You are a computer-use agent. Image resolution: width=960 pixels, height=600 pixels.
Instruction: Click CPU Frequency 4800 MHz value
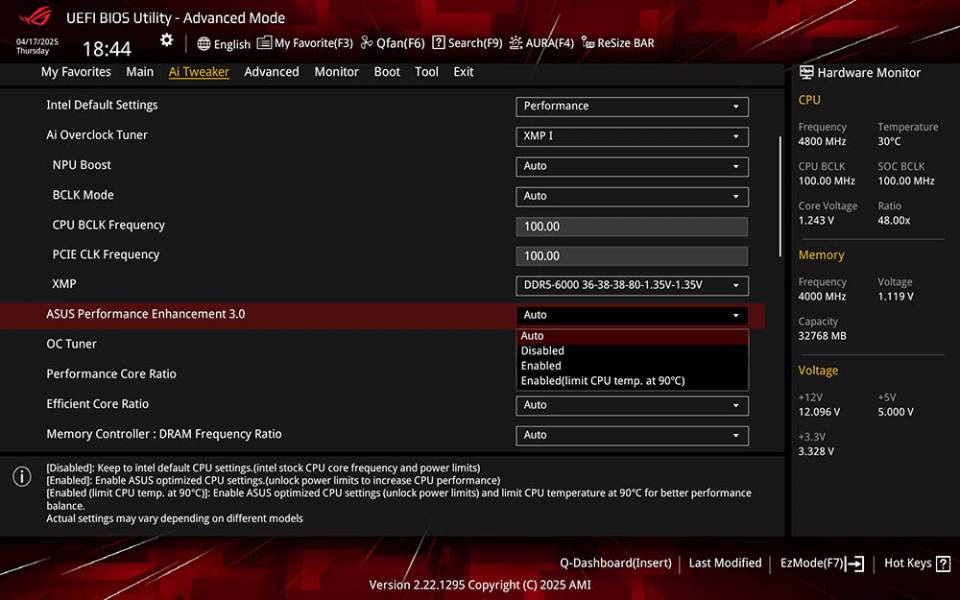(822, 142)
